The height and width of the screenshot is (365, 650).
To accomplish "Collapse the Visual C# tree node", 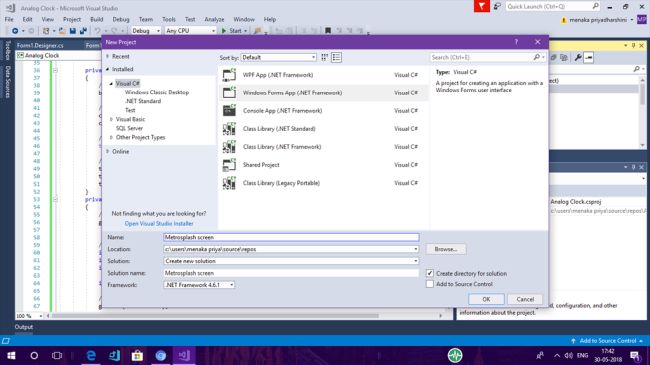I will tap(111, 83).
